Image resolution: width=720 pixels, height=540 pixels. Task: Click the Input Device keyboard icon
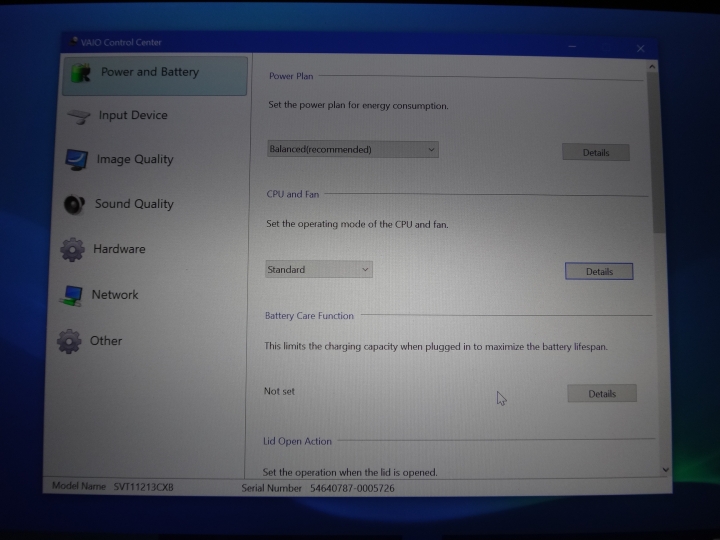point(79,116)
